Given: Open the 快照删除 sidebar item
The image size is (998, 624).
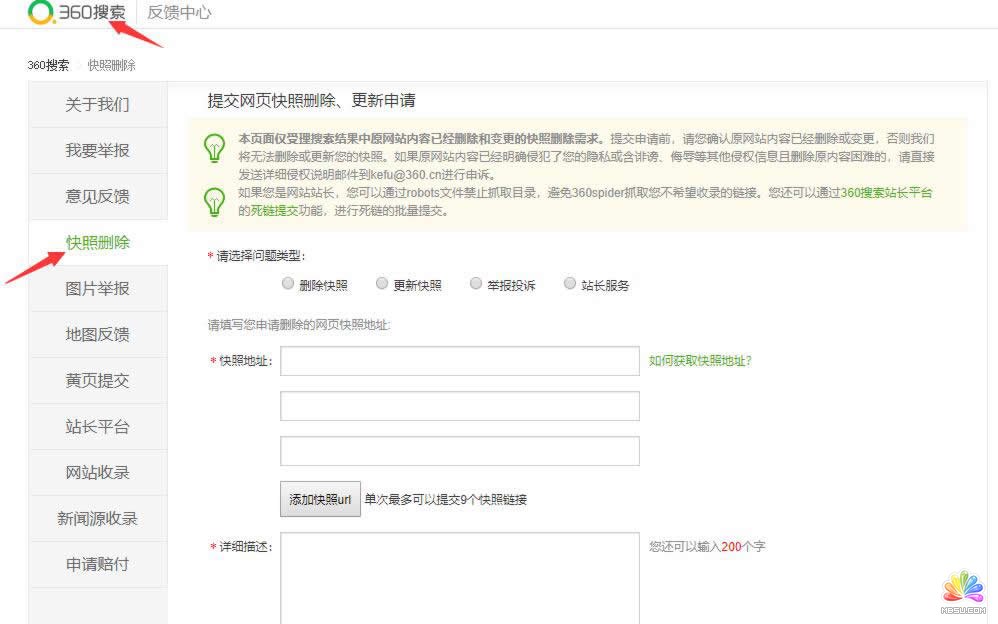Looking at the screenshot, I should 97,242.
